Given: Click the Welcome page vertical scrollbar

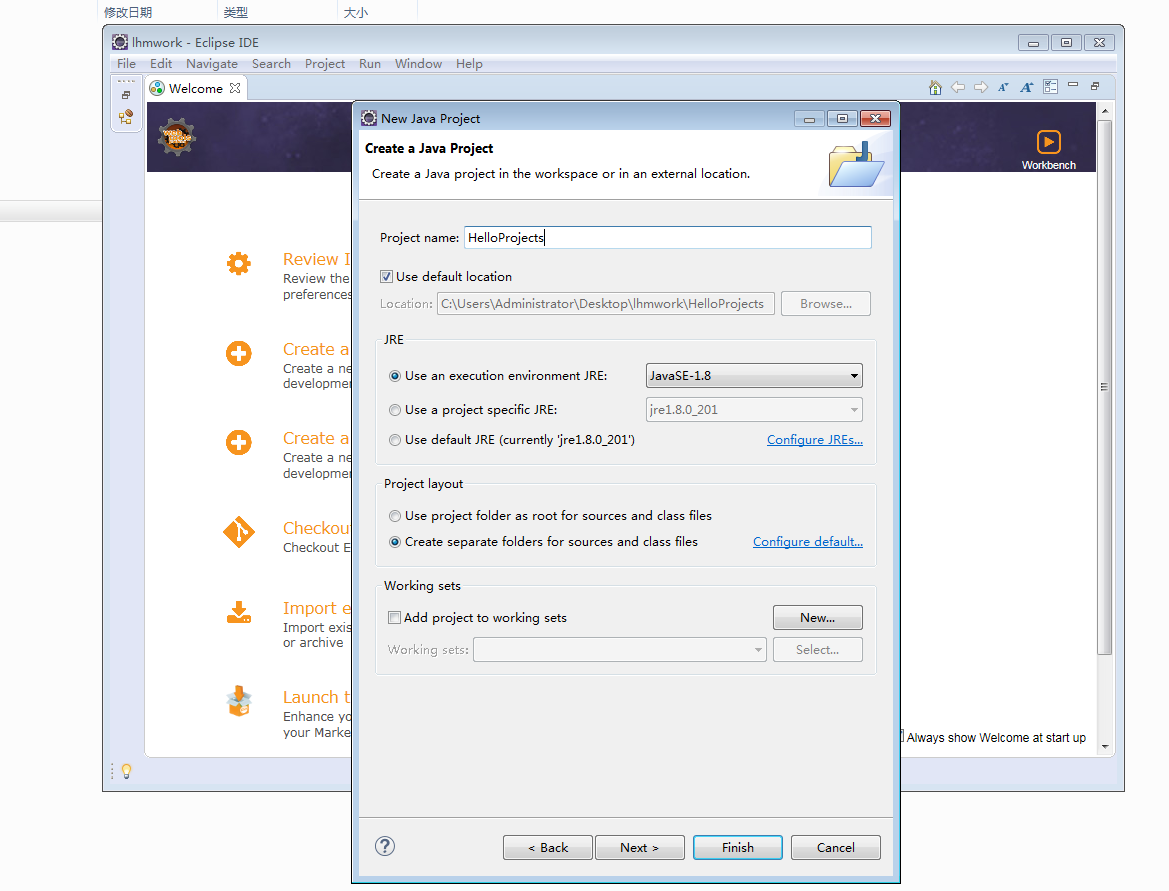Looking at the screenshot, I should [1105, 387].
